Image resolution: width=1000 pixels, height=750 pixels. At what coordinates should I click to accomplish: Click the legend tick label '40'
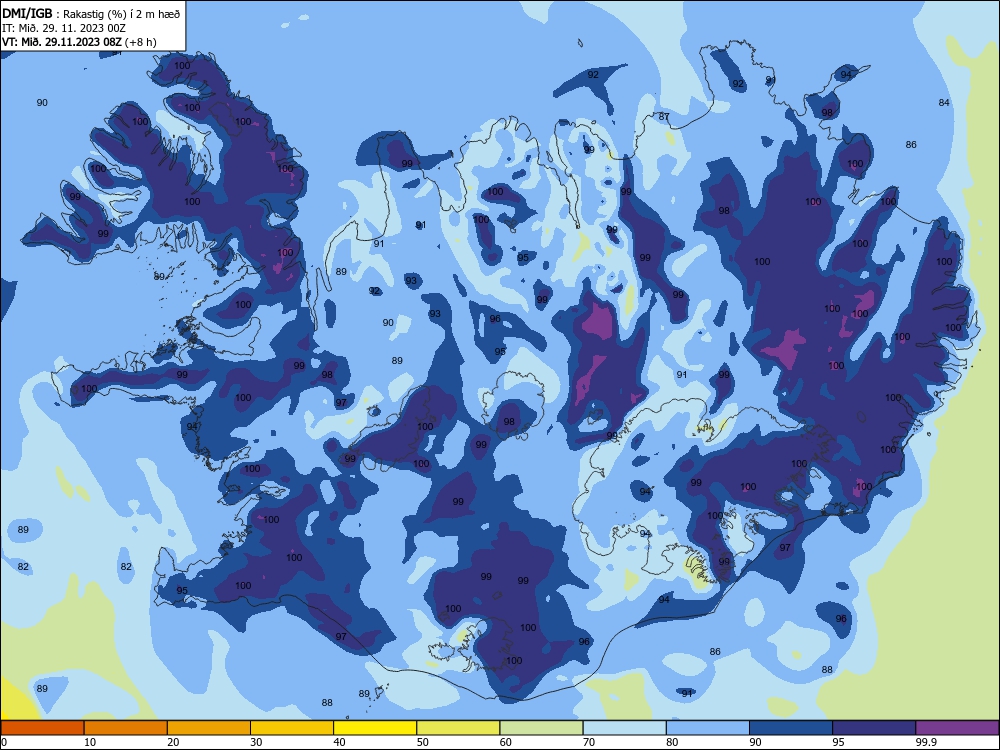339,742
